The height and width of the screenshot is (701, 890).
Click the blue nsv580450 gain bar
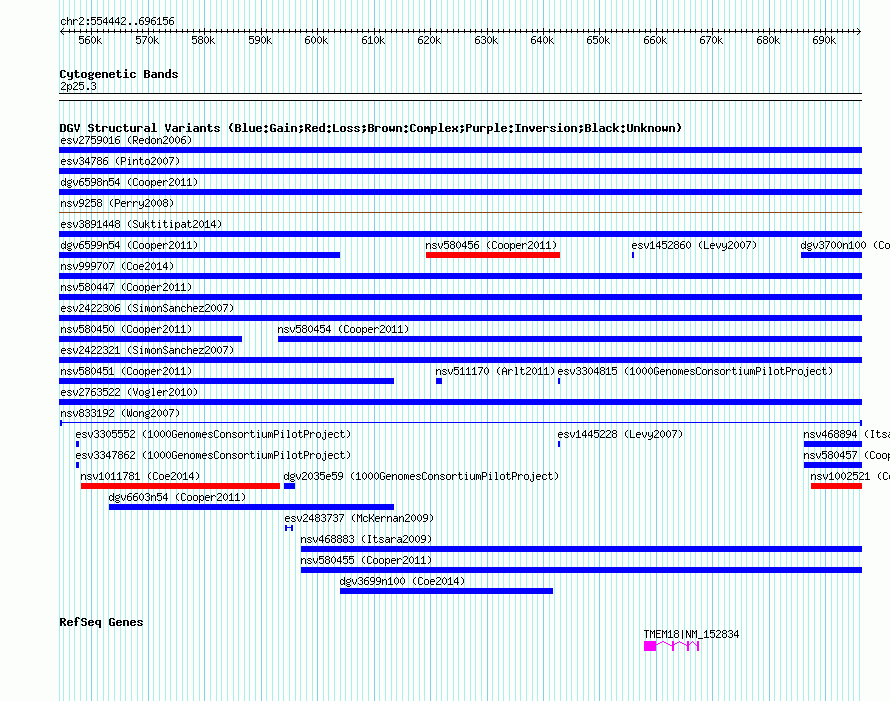150,339
